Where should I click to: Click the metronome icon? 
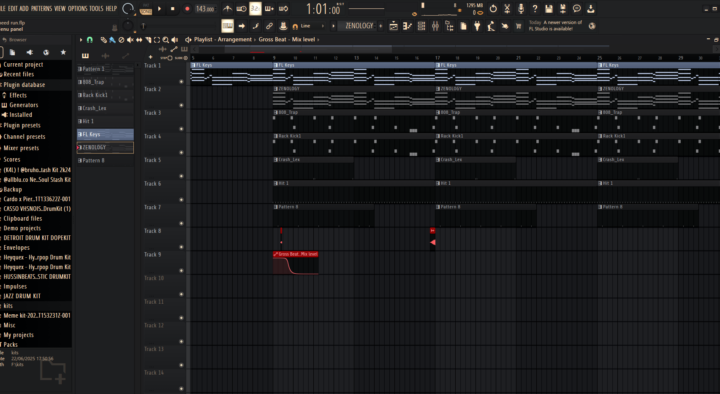[227, 9]
